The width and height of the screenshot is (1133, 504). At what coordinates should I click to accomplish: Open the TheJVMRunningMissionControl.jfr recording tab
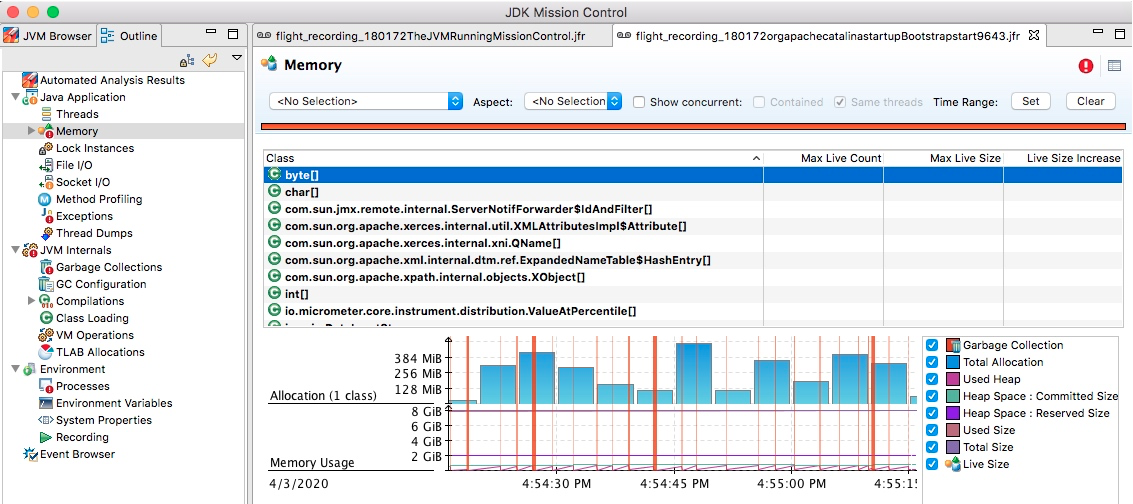click(x=422, y=35)
